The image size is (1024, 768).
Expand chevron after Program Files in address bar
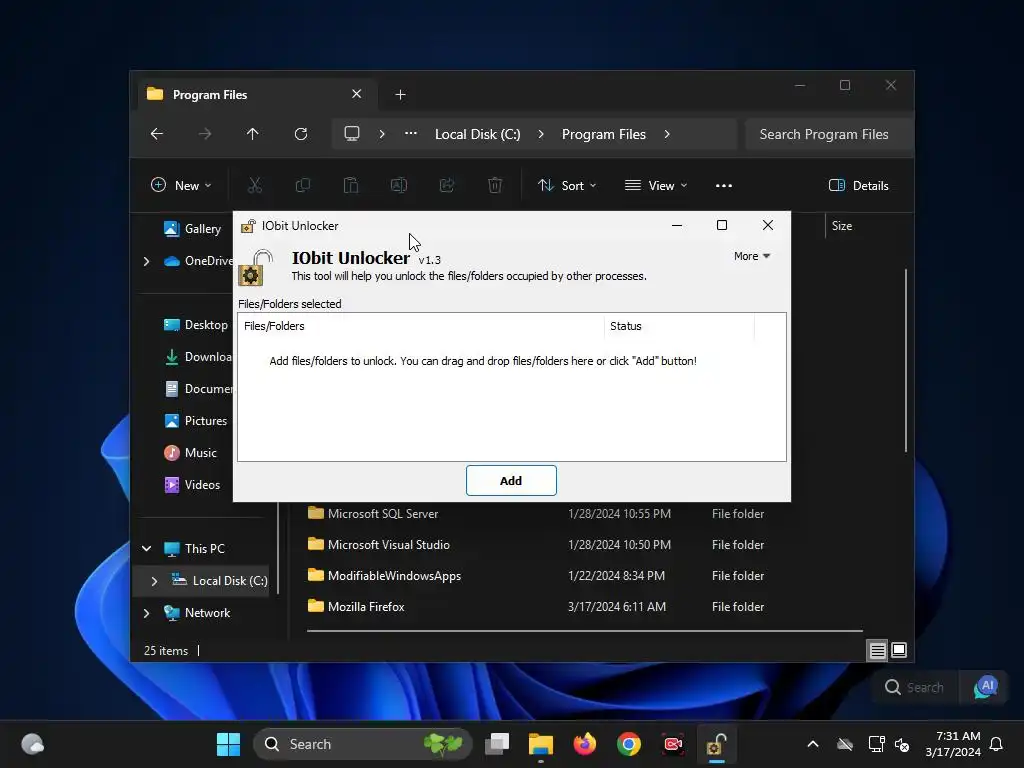[x=667, y=134]
